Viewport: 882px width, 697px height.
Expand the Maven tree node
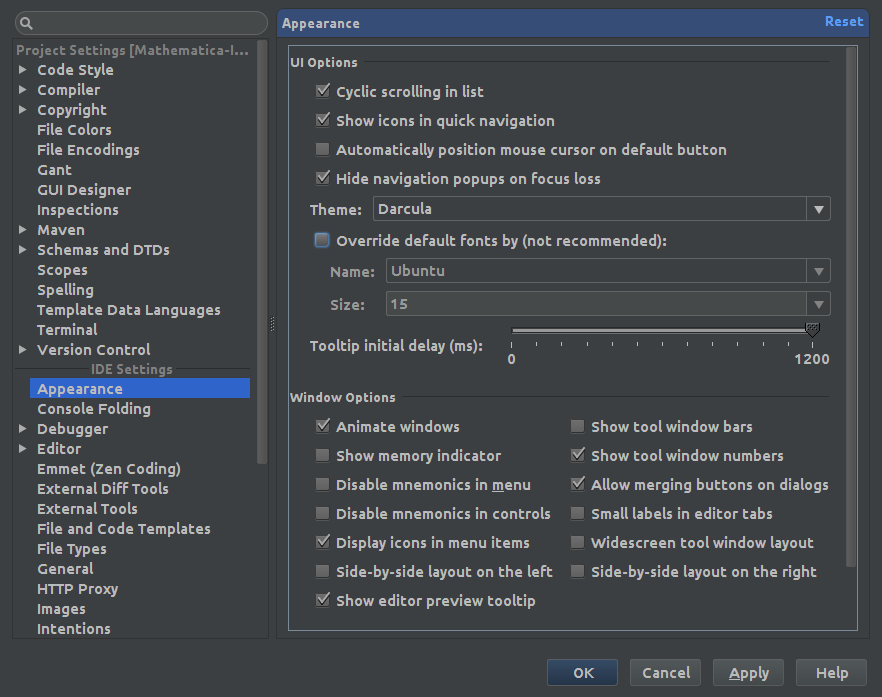coord(22,230)
